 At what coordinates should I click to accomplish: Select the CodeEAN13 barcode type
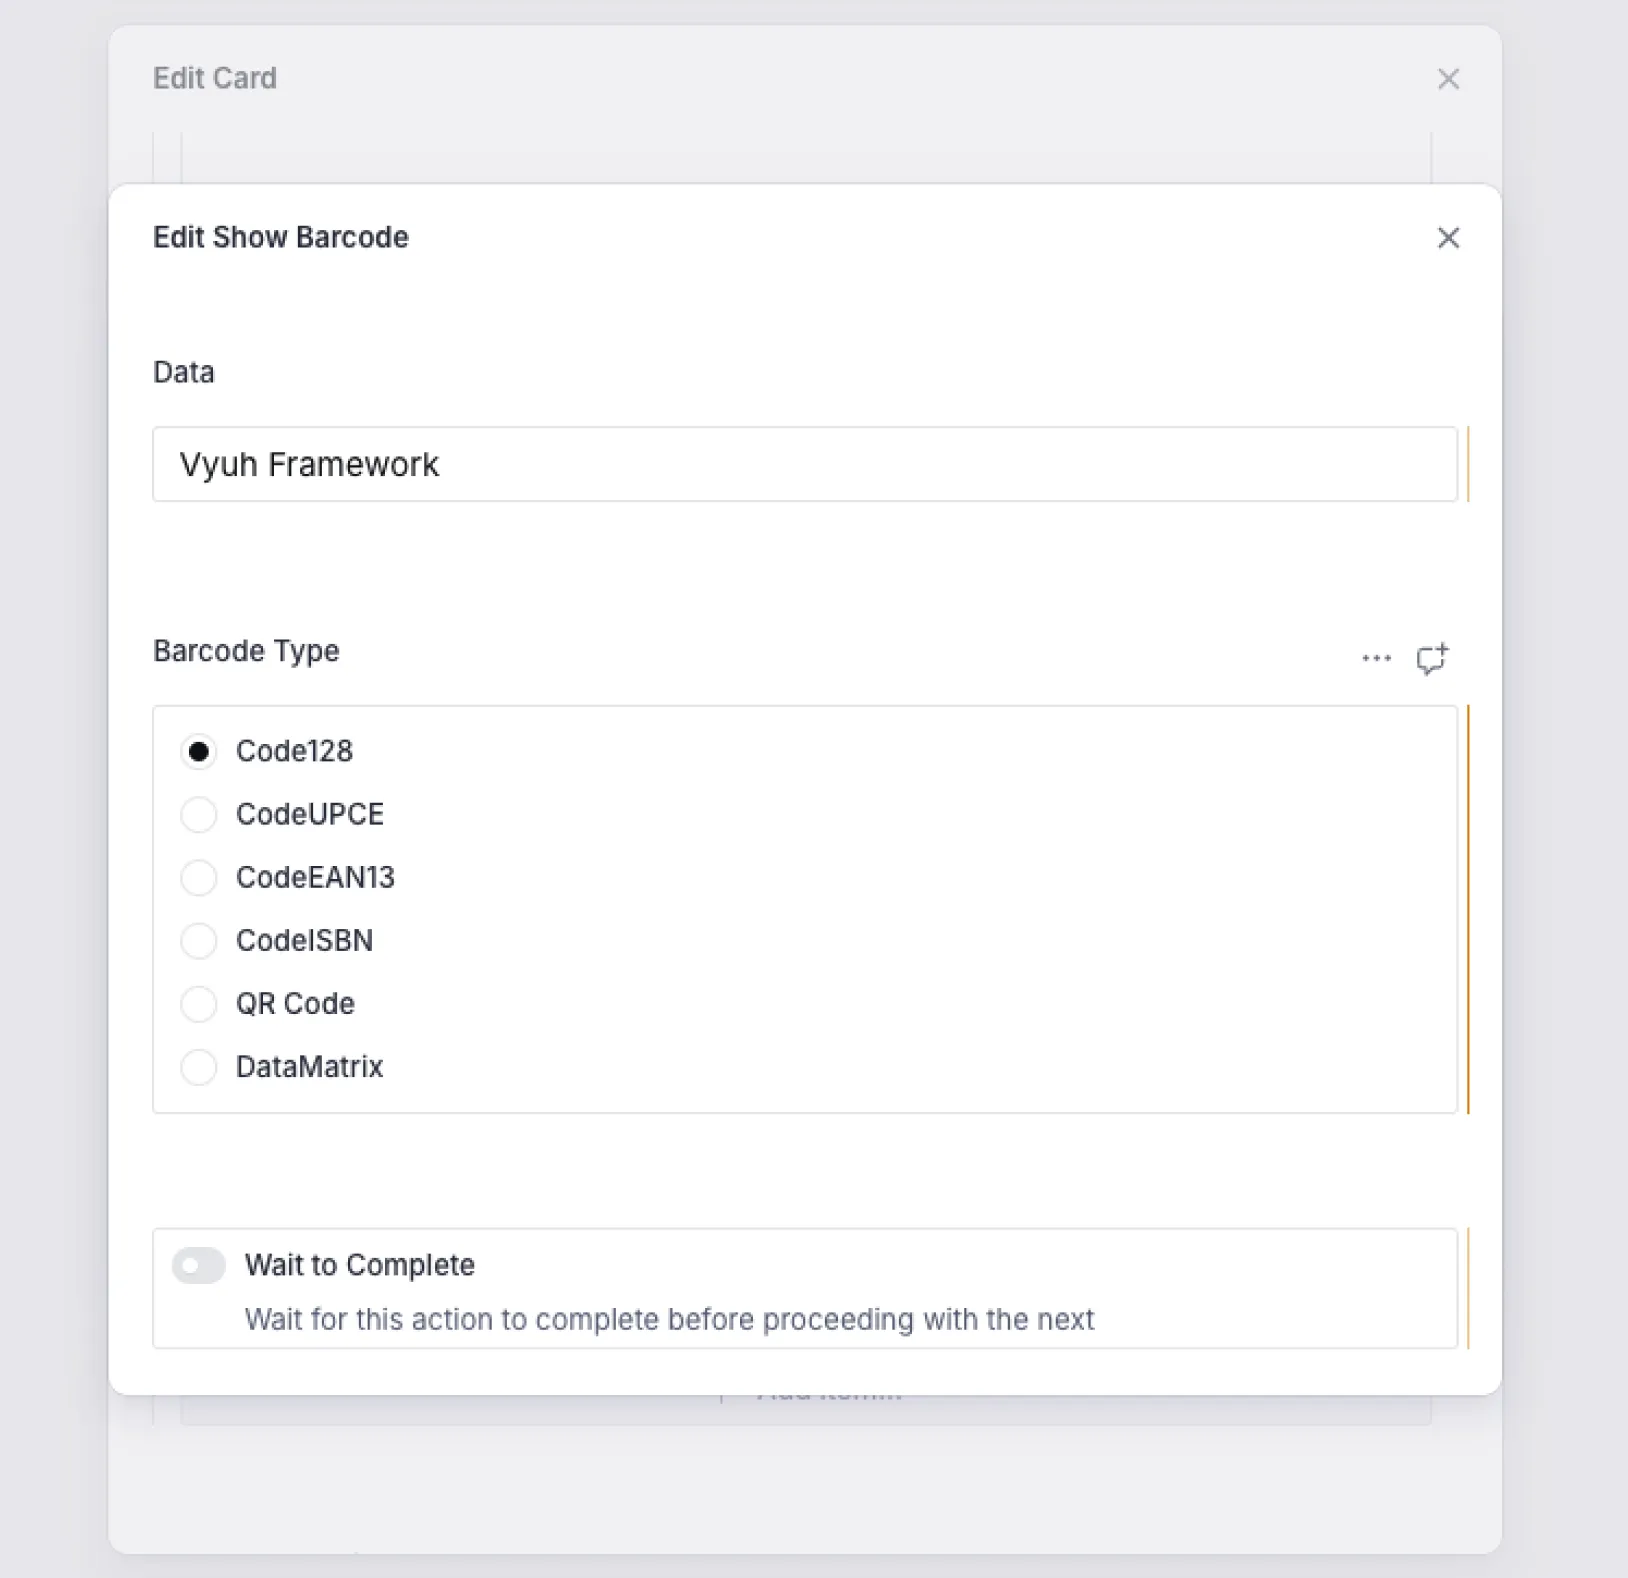tap(199, 878)
